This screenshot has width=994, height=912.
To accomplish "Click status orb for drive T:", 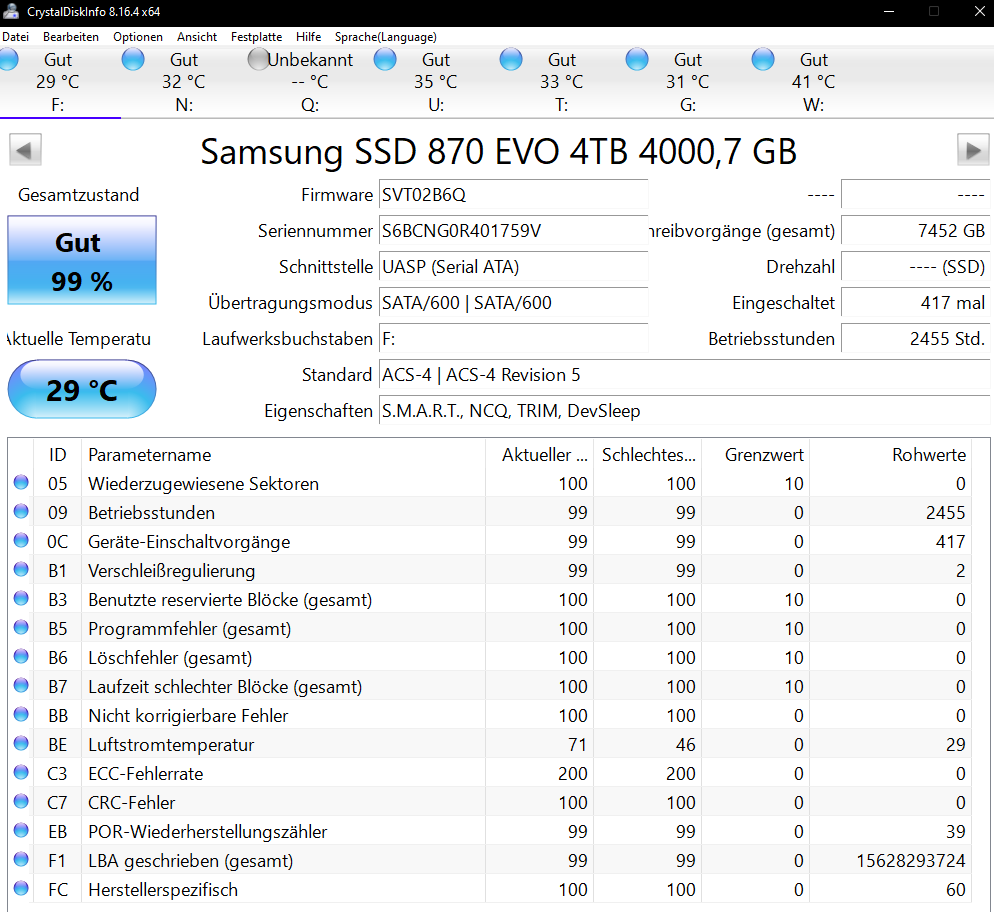I will click(x=511, y=60).
